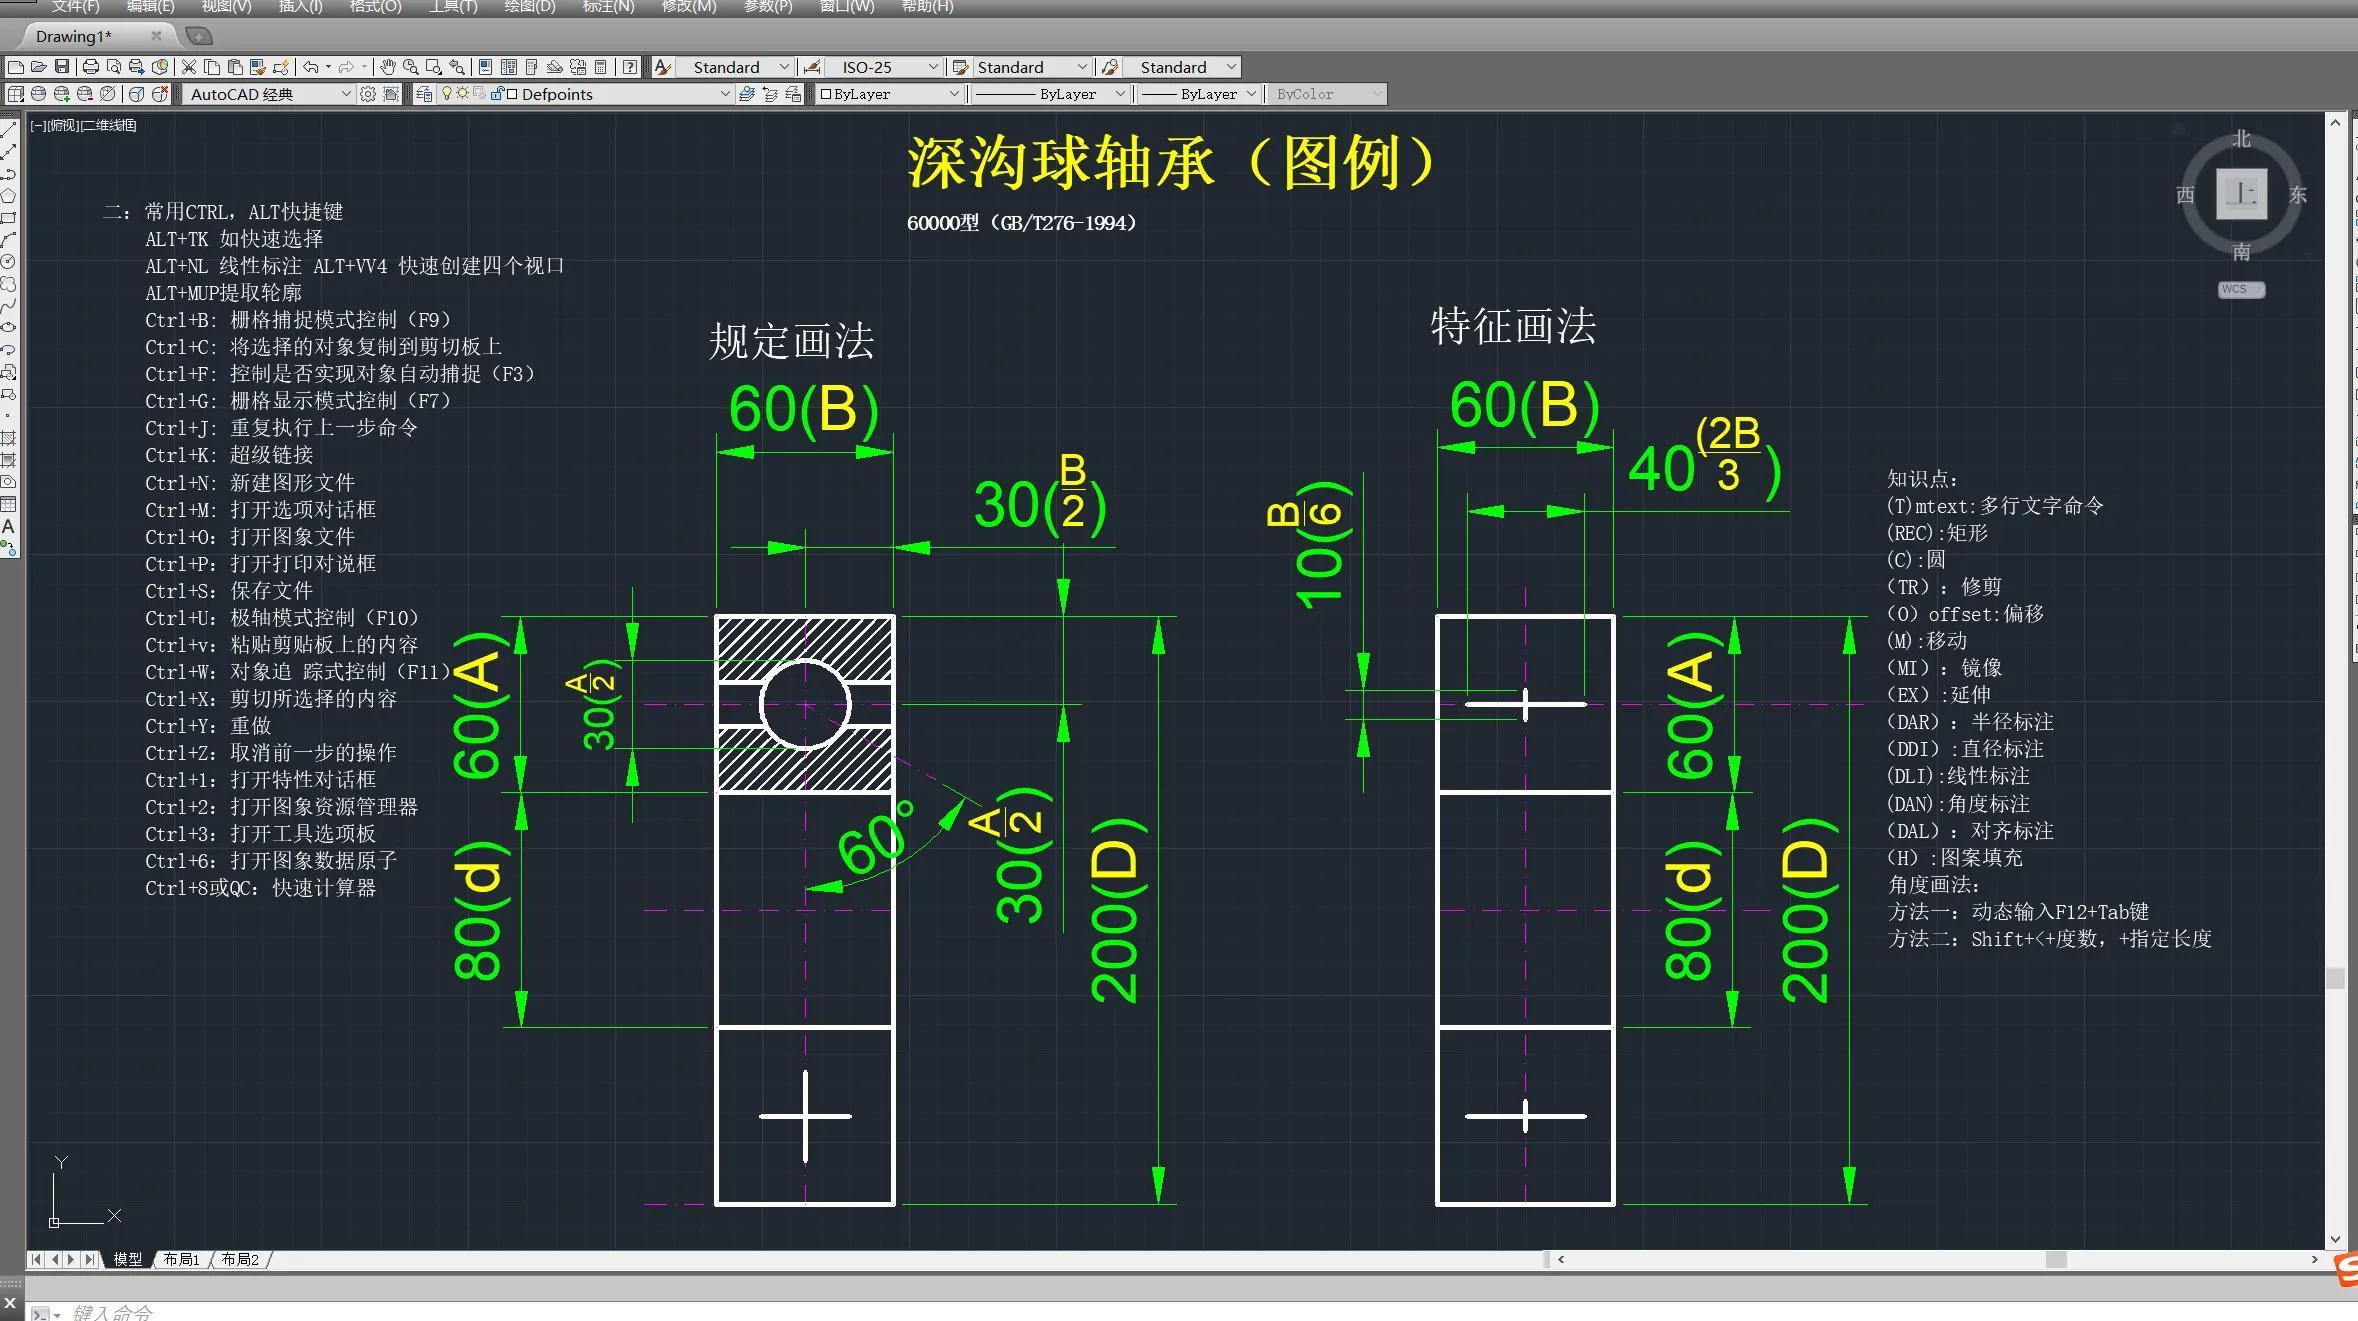Viewport: 2358px width, 1321px height.
Task: Click ViewCube 北 direction label
Action: (x=2242, y=139)
